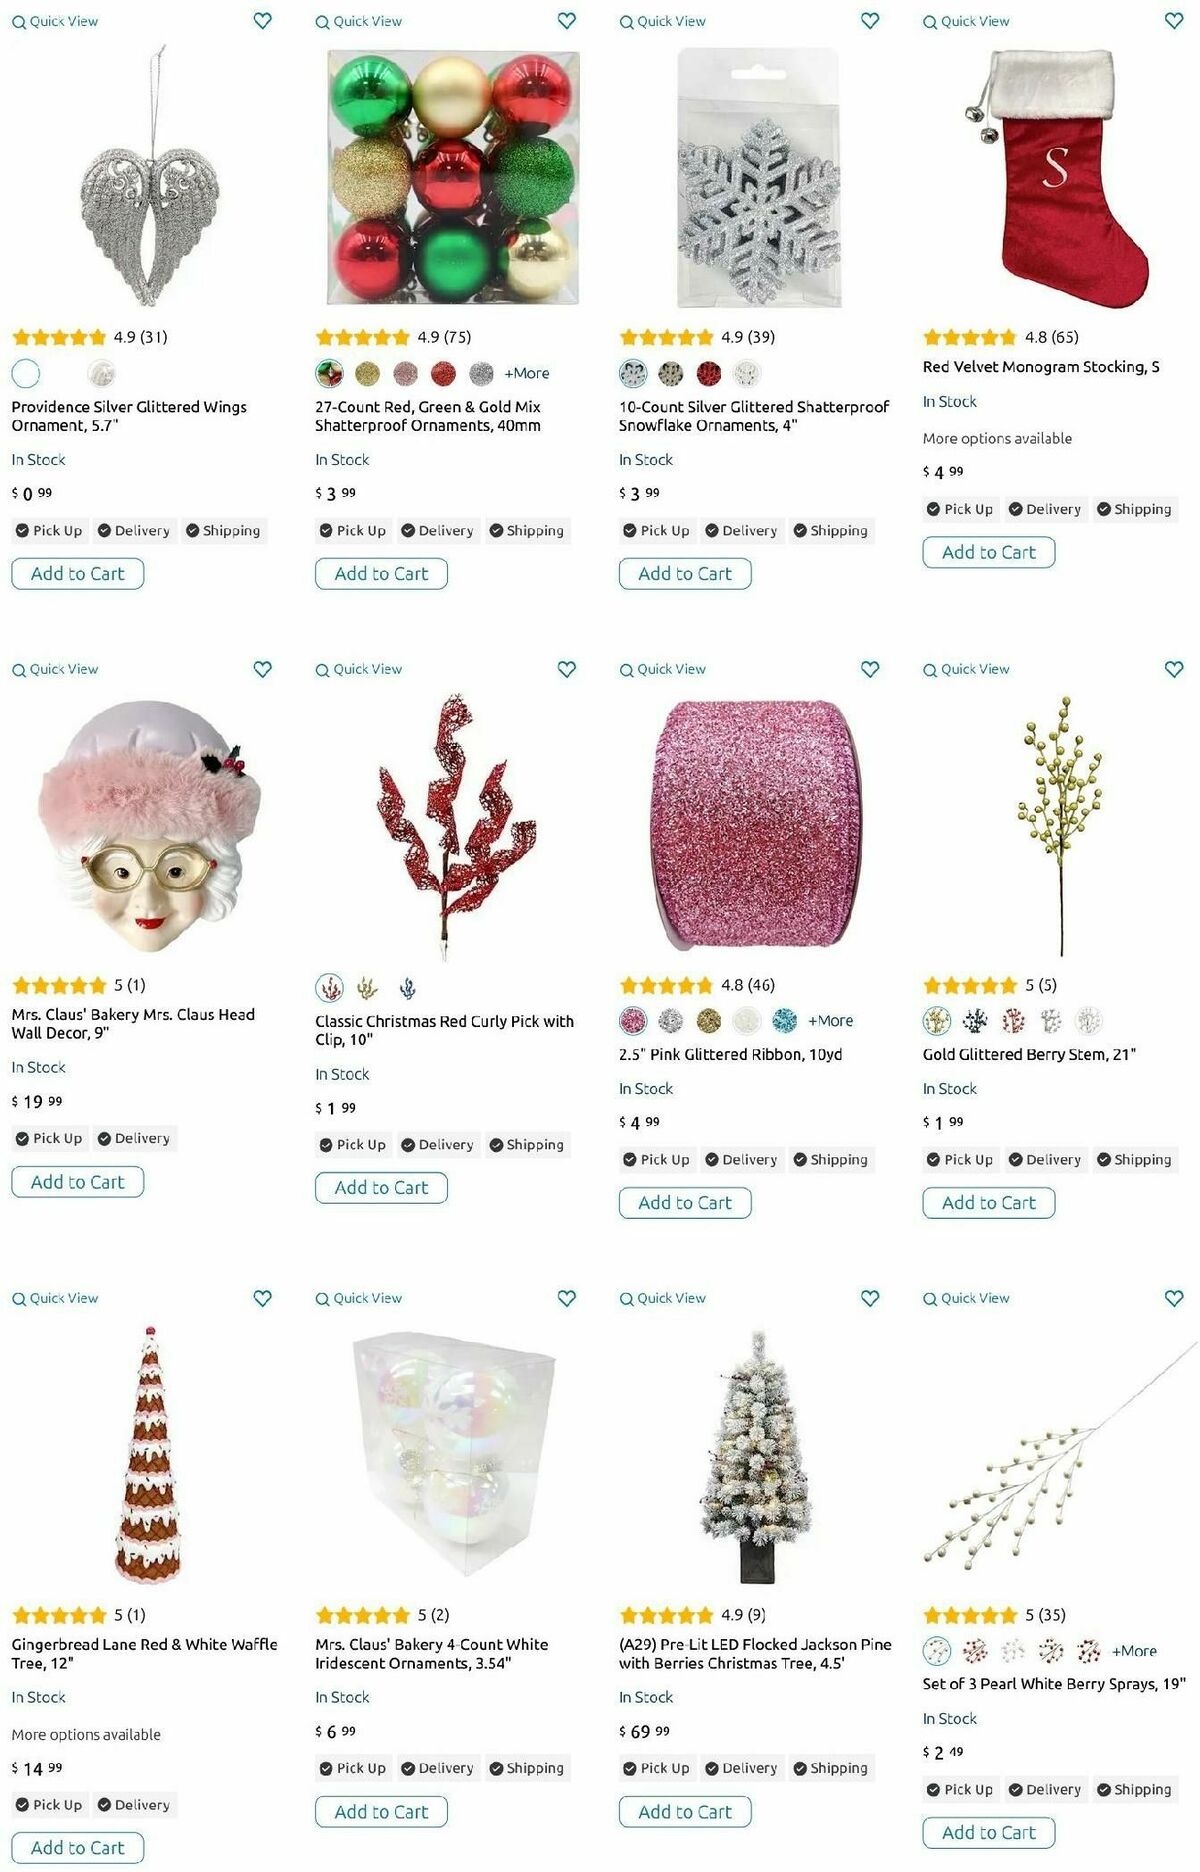Screen dimensions: 1200x1872
Task: Open Quick View for 27-Count Mix Ornaments
Action: pos(359,21)
